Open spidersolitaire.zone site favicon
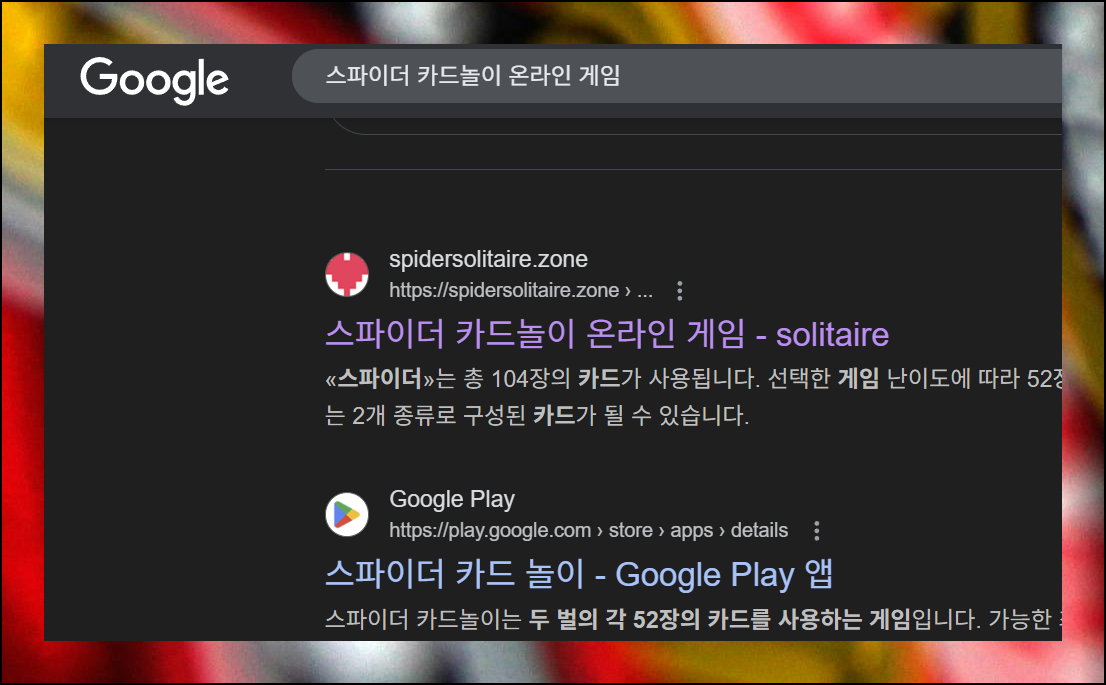Image resolution: width=1106 pixels, height=685 pixels. (347, 274)
